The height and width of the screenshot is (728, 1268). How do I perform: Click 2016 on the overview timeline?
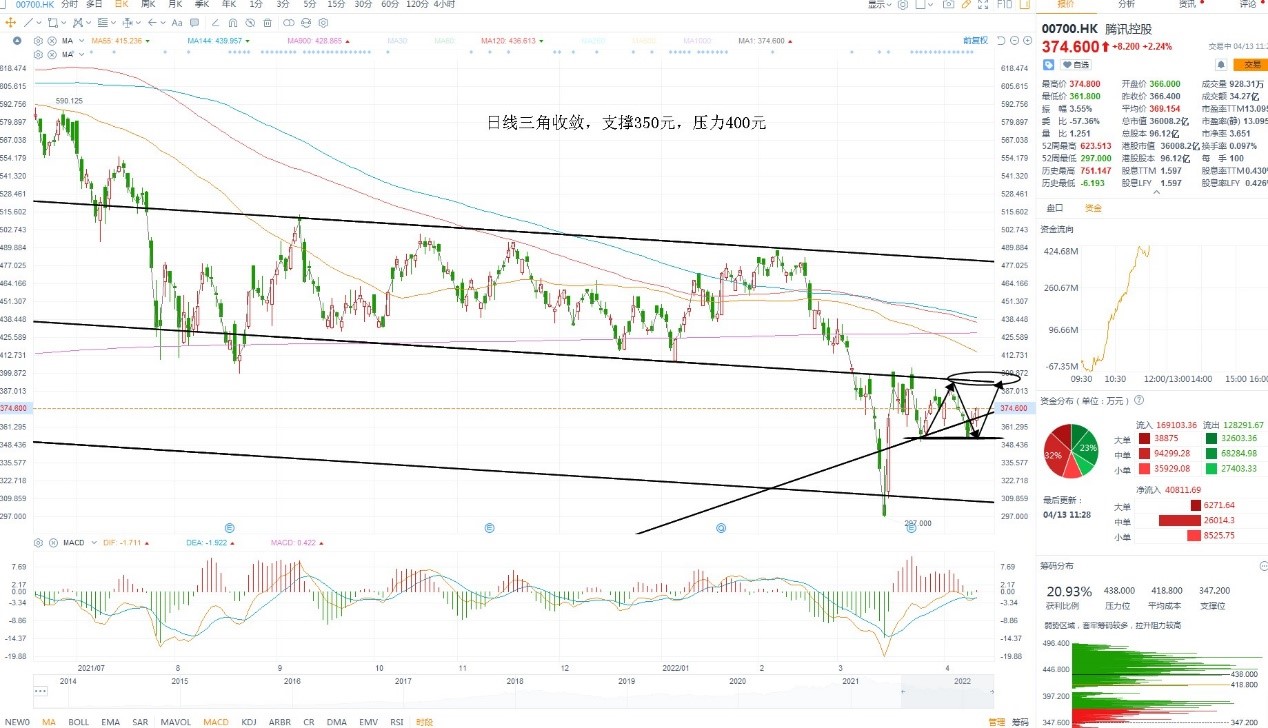point(292,681)
